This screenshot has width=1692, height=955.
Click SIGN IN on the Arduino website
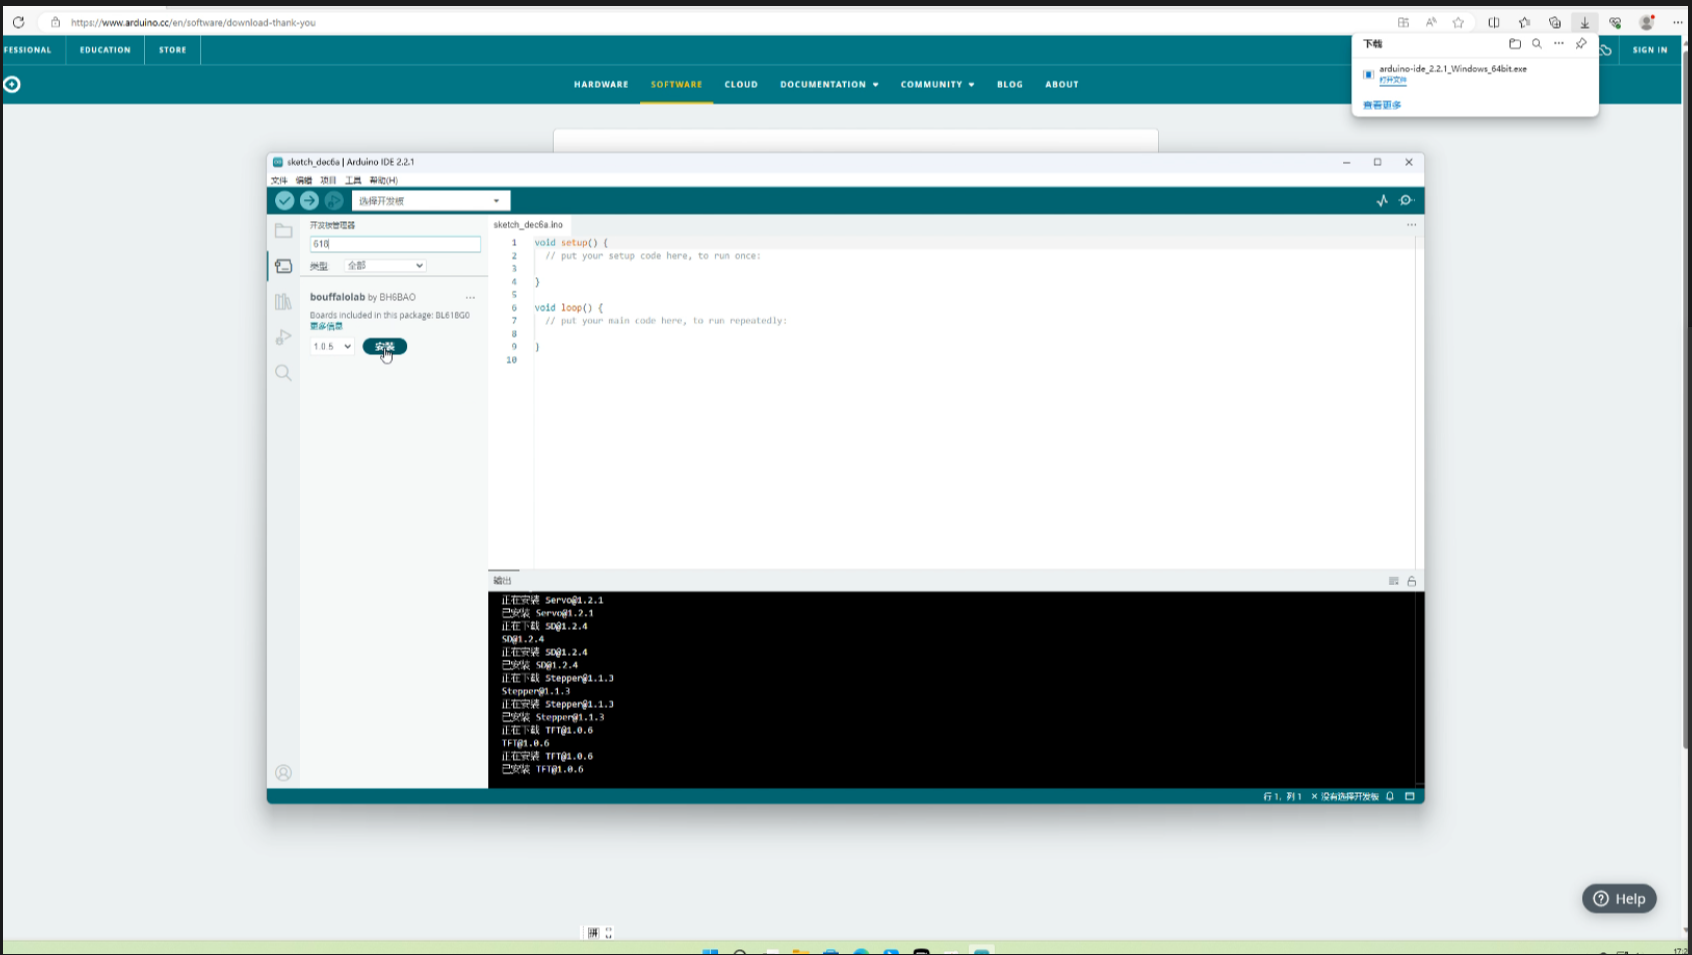pyautogui.click(x=1650, y=50)
